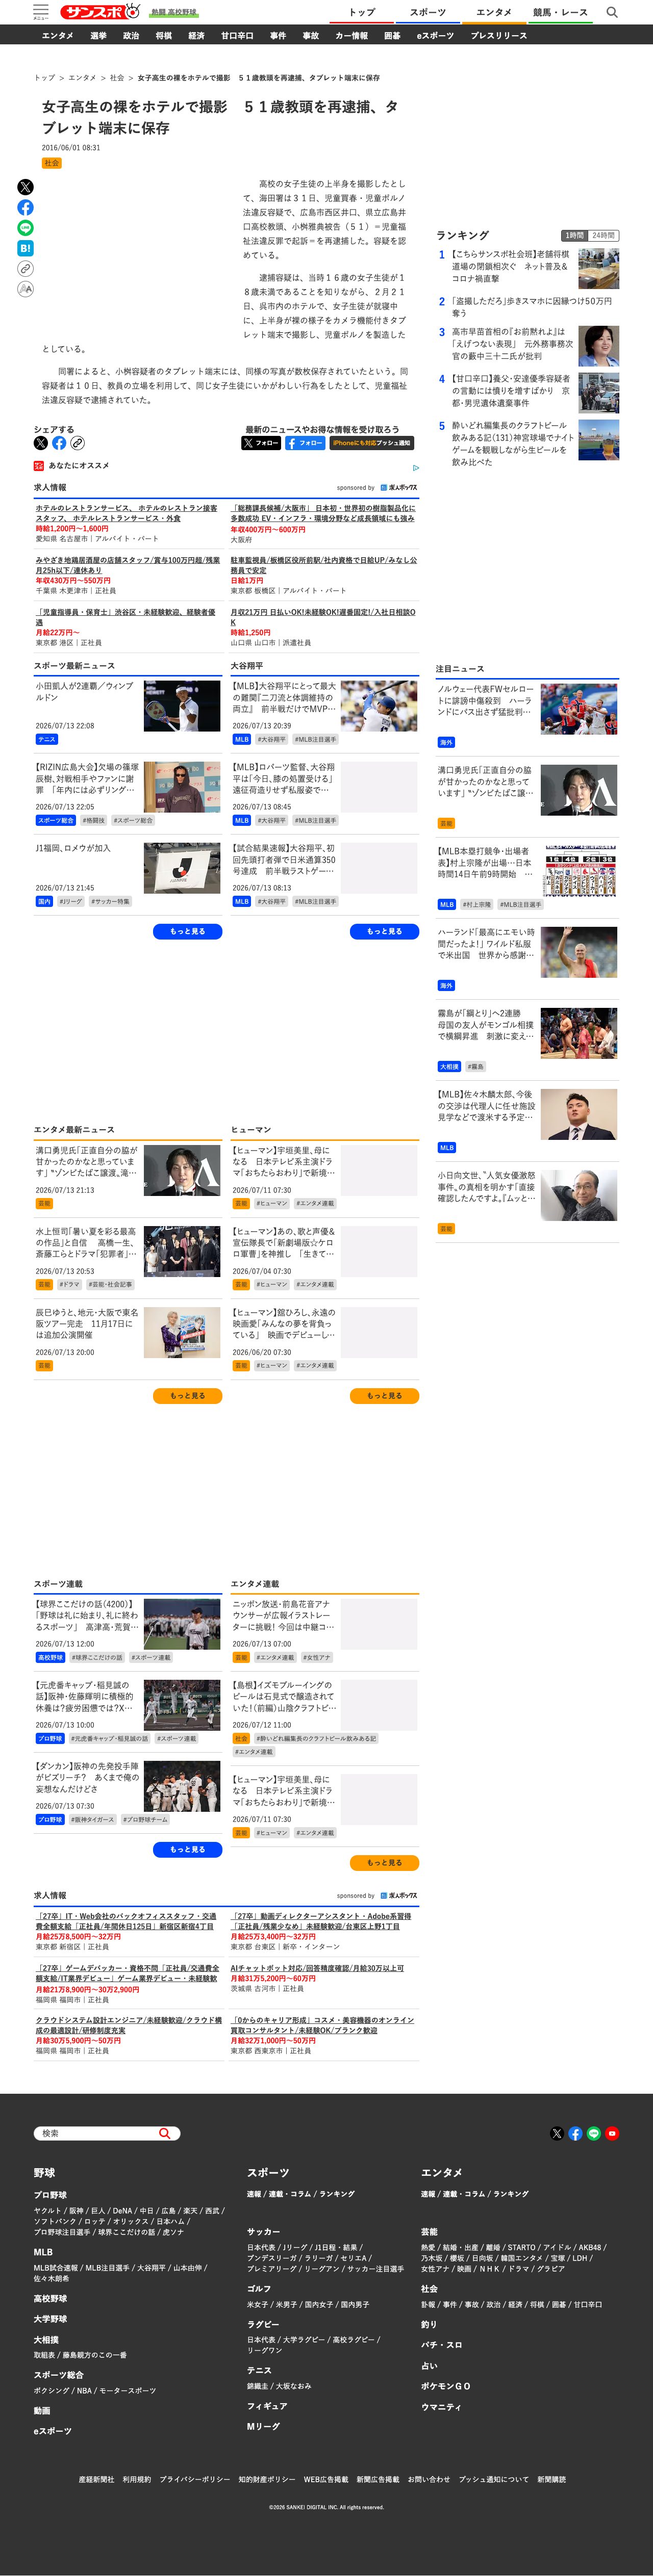Share article on Facebook from side rail

(x=26, y=207)
